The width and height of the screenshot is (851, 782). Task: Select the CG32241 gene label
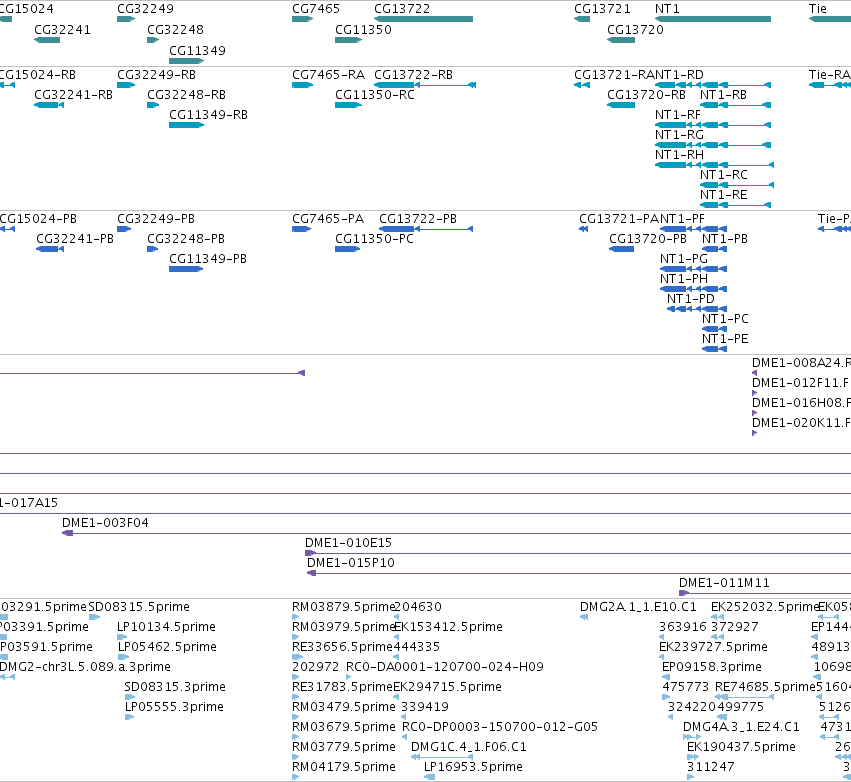(x=62, y=29)
